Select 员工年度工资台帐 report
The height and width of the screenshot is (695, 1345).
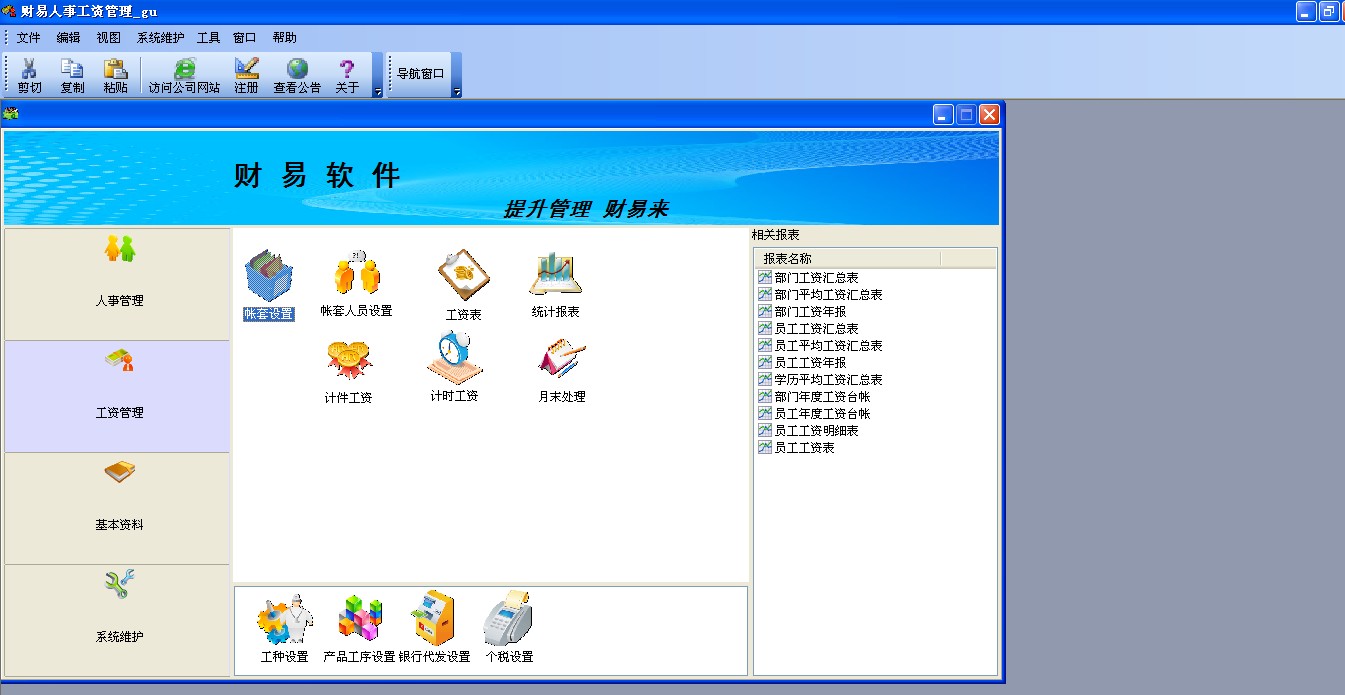point(814,414)
